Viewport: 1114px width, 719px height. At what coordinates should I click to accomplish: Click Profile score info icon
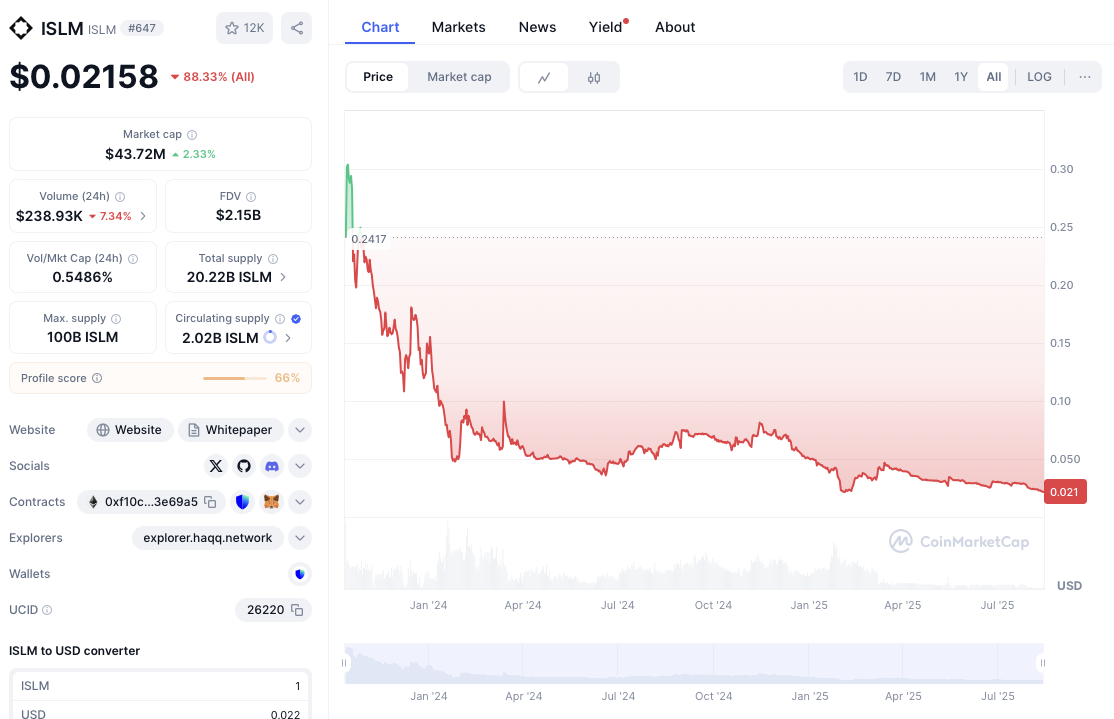[97, 378]
